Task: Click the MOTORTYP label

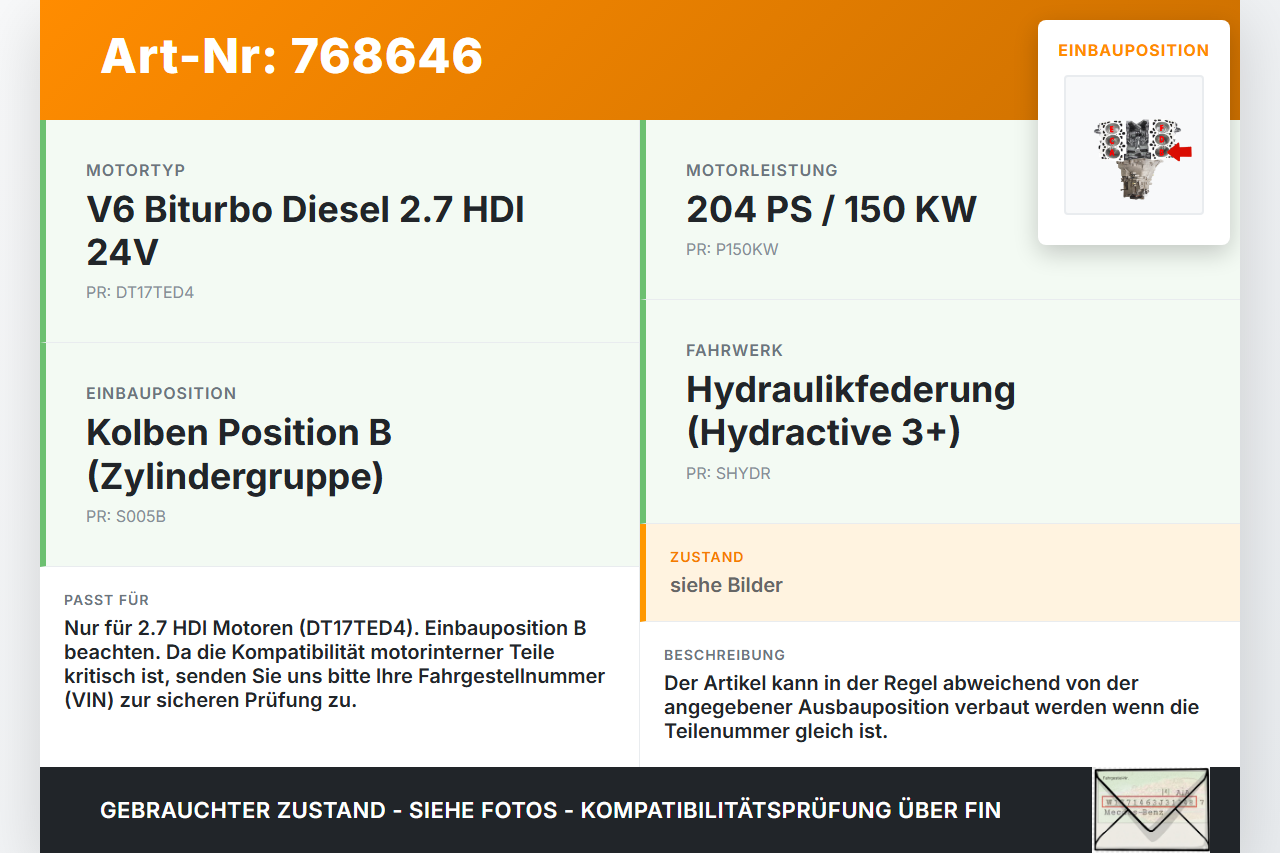Action: 136,170
